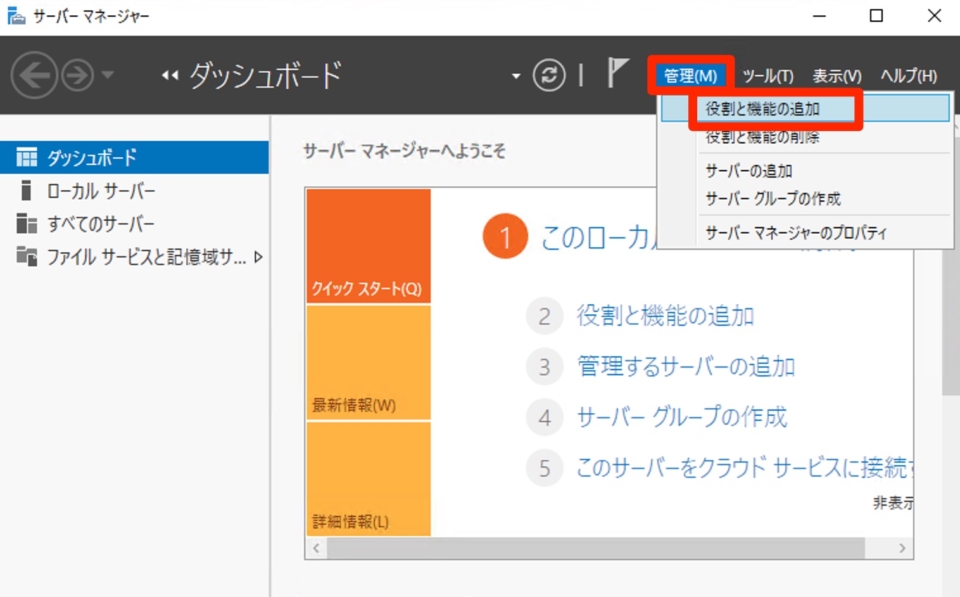Viewport: 960px width, 597px height.
Task: Select サーバー グループの作成 menu entry
Action: 805,199
